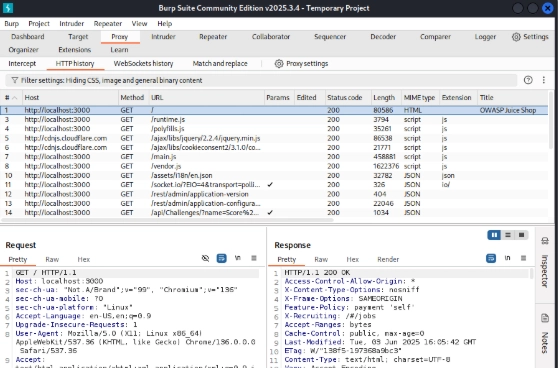Open the help question-mark icon
This screenshot has height=368, width=558.
point(528,80)
